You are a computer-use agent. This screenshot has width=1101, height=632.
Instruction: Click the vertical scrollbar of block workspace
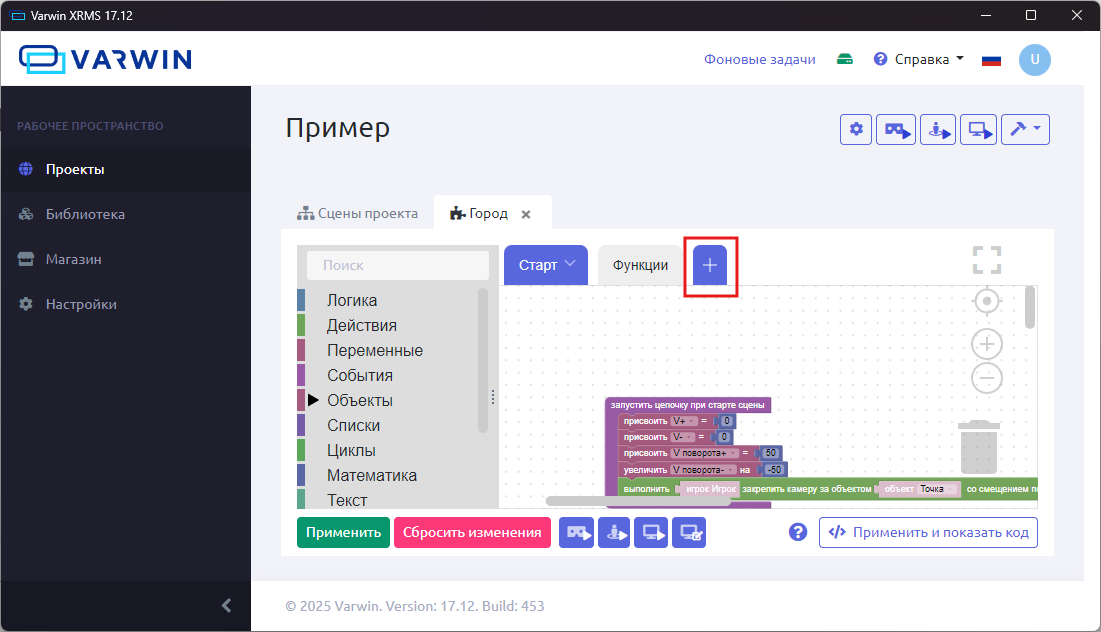1030,307
